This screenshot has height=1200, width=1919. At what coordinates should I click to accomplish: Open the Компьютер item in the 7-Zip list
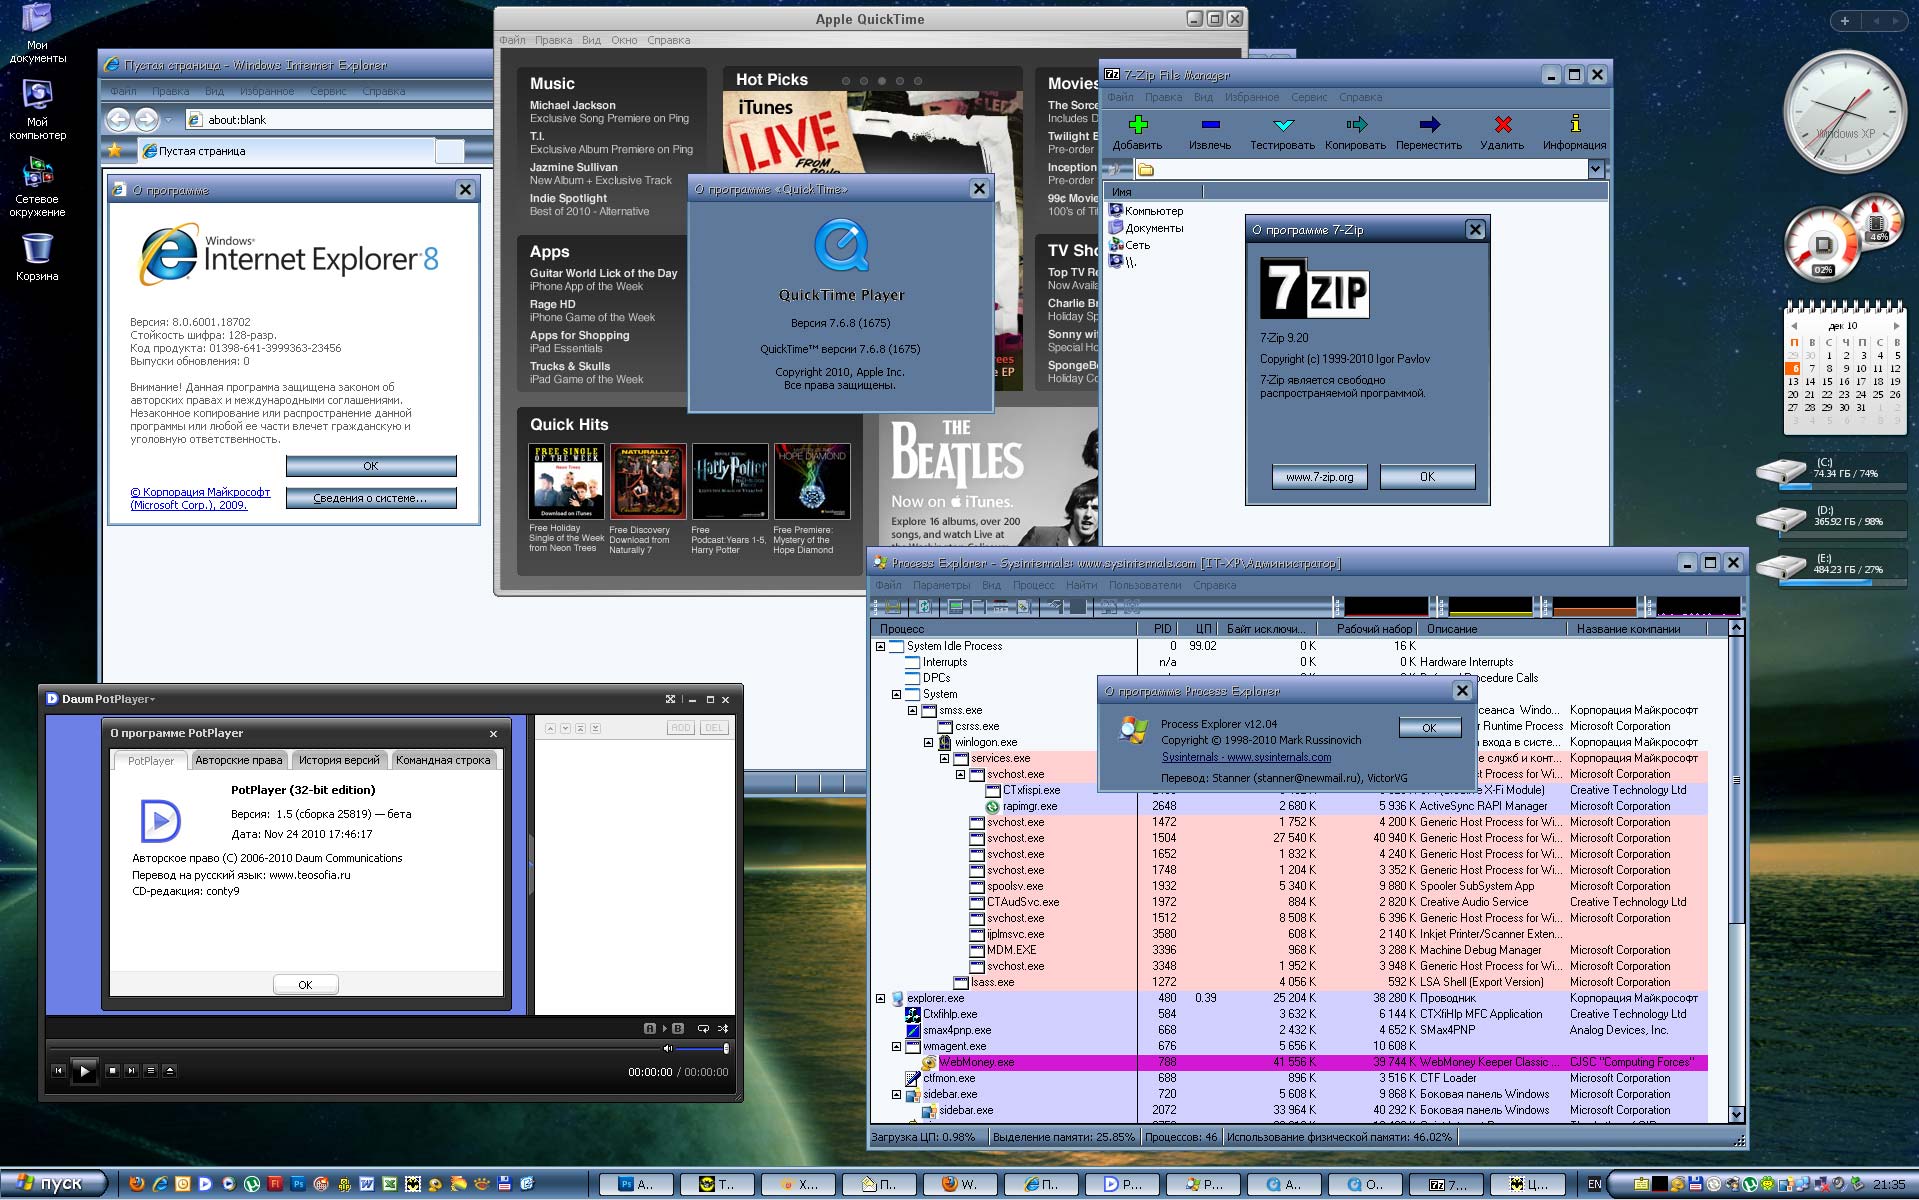click(x=1146, y=211)
